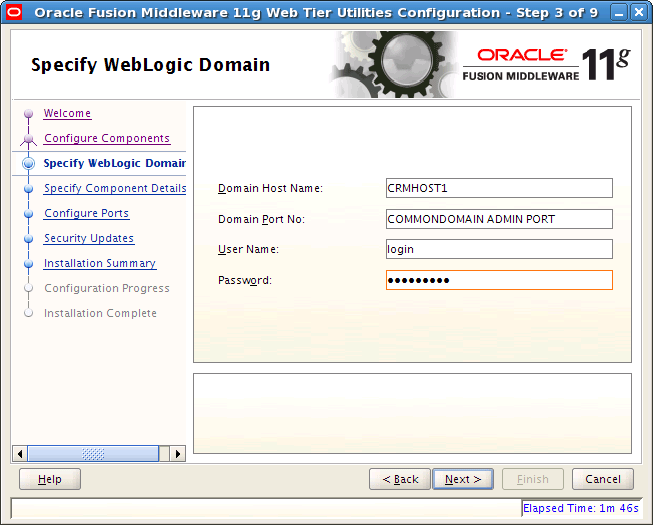Focus the User Name field

[x=499, y=249]
